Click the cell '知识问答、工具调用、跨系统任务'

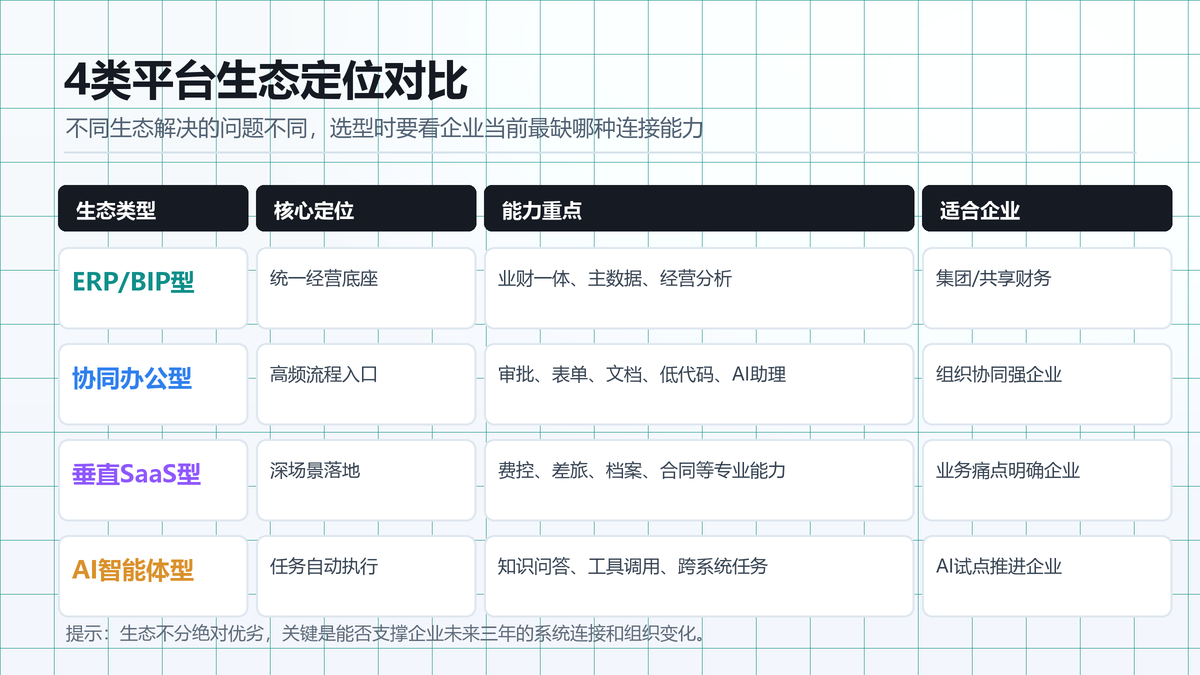pyautogui.click(x=699, y=576)
